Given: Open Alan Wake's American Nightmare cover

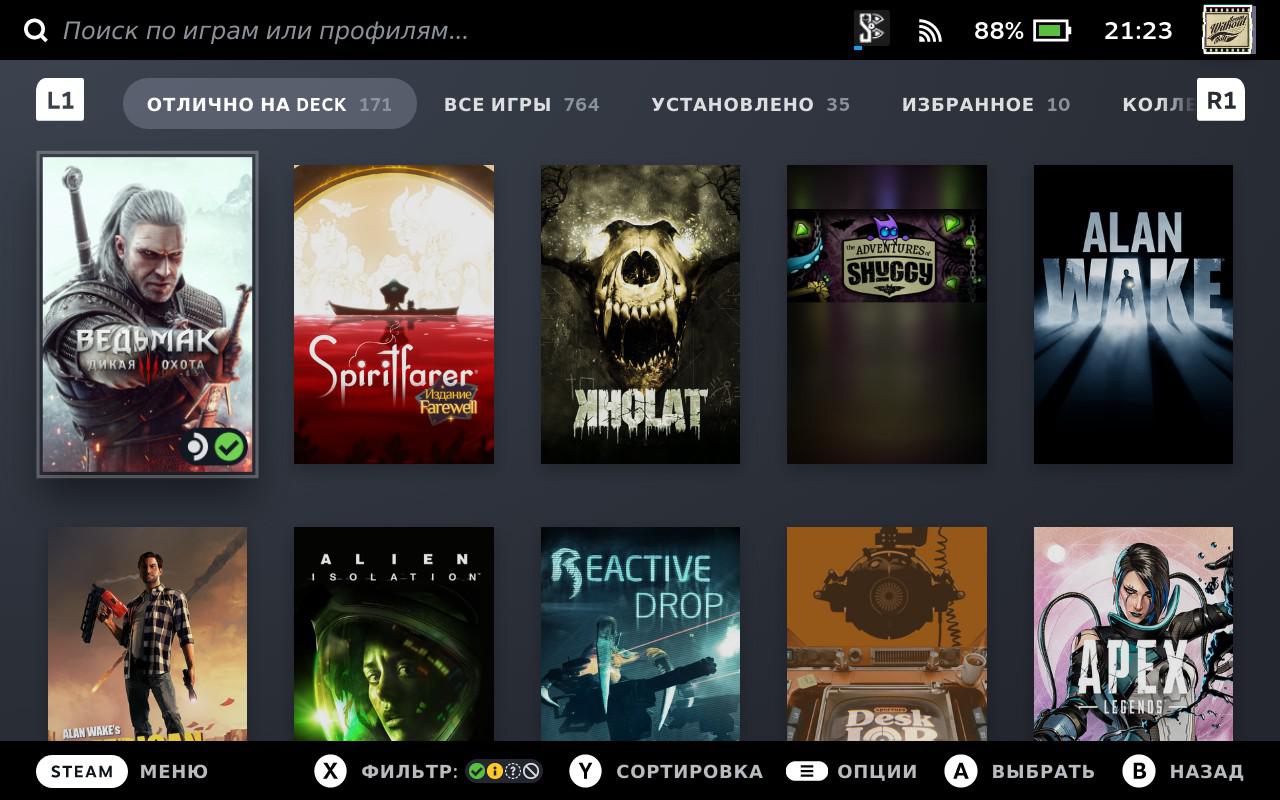Looking at the screenshot, I should click(147, 634).
